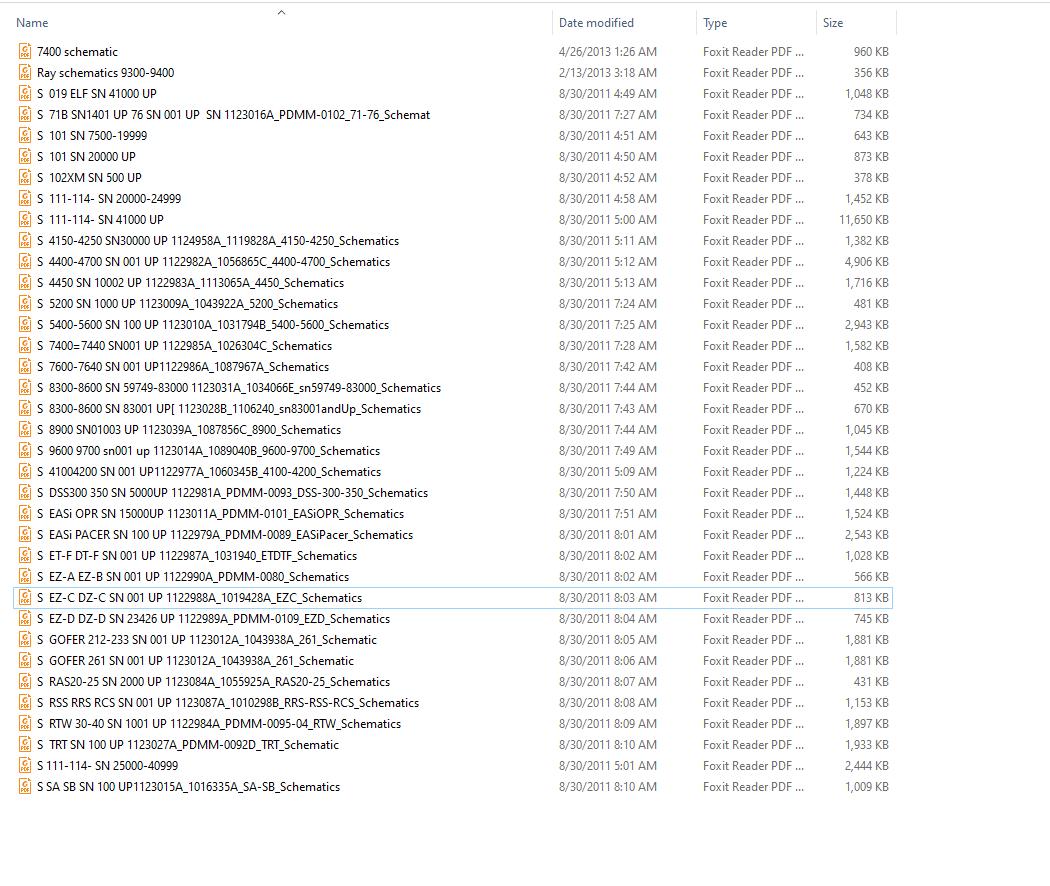1050x886 pixels.
Task: Click PDF icon next to S 102XM SN 500 UP
Action: click(25, 177)
